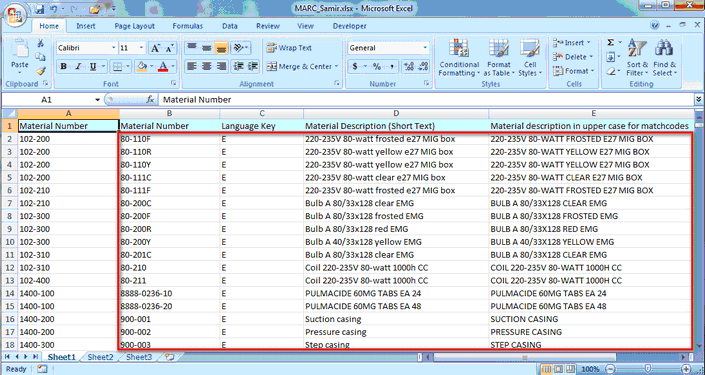Click the Office Button orb
705x375 pixels.
pyautogui.click(x=14, y=15)
